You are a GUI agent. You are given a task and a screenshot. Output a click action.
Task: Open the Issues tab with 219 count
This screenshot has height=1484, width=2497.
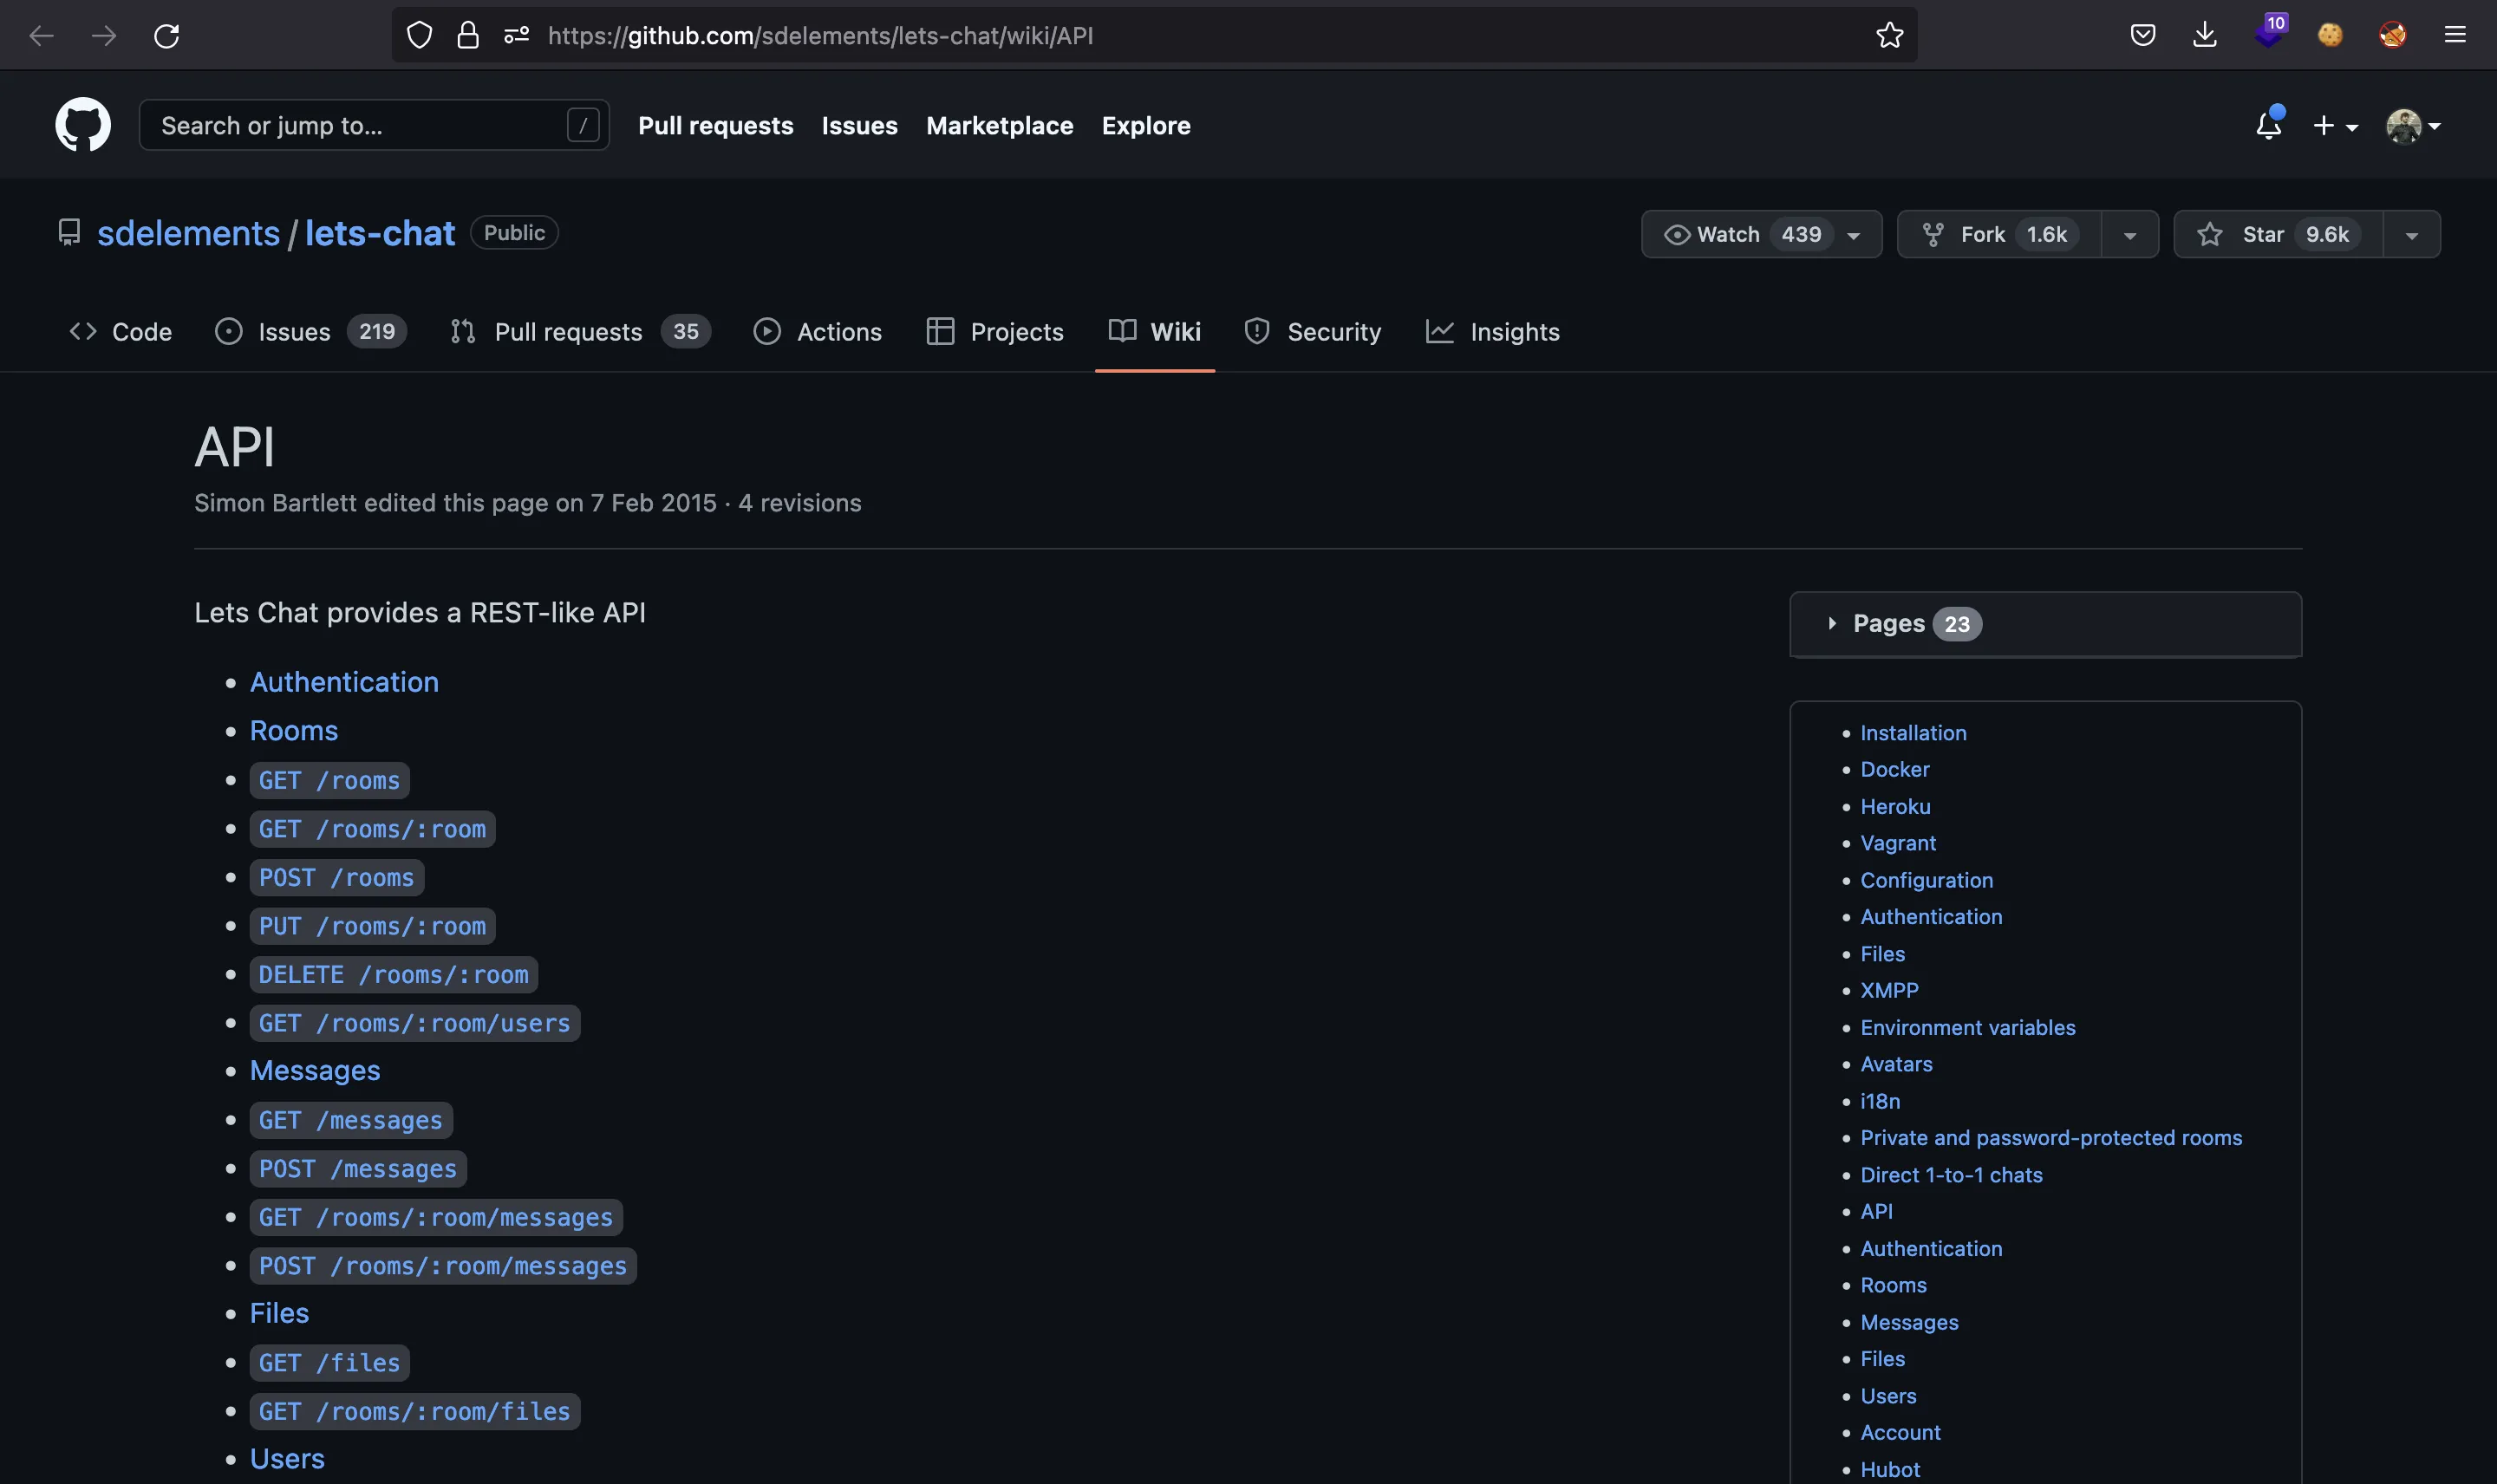pyautogui.click(x=310, y=331)
